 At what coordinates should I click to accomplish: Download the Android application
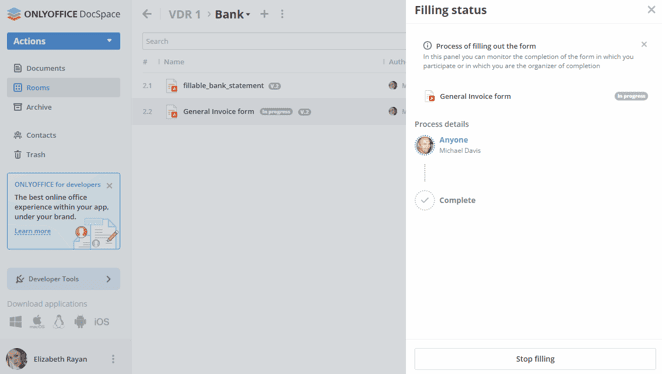(80, 322)
